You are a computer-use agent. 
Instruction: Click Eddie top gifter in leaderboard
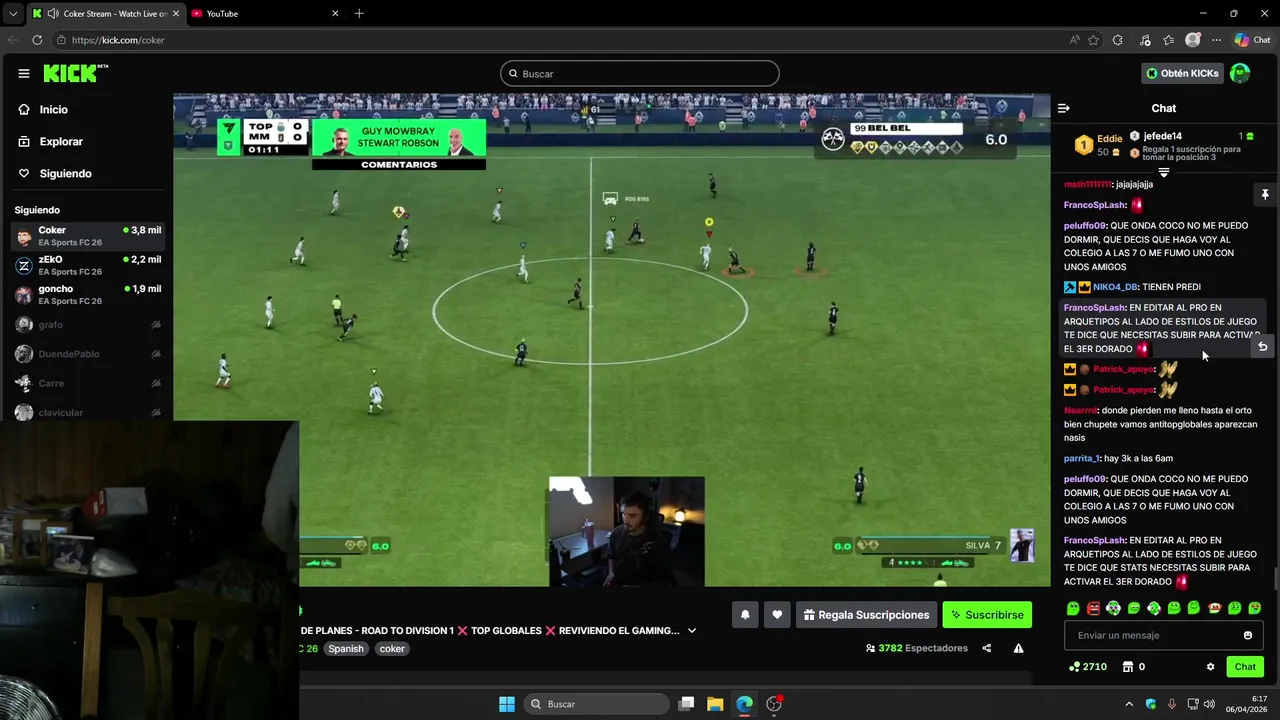[1098, 145]
